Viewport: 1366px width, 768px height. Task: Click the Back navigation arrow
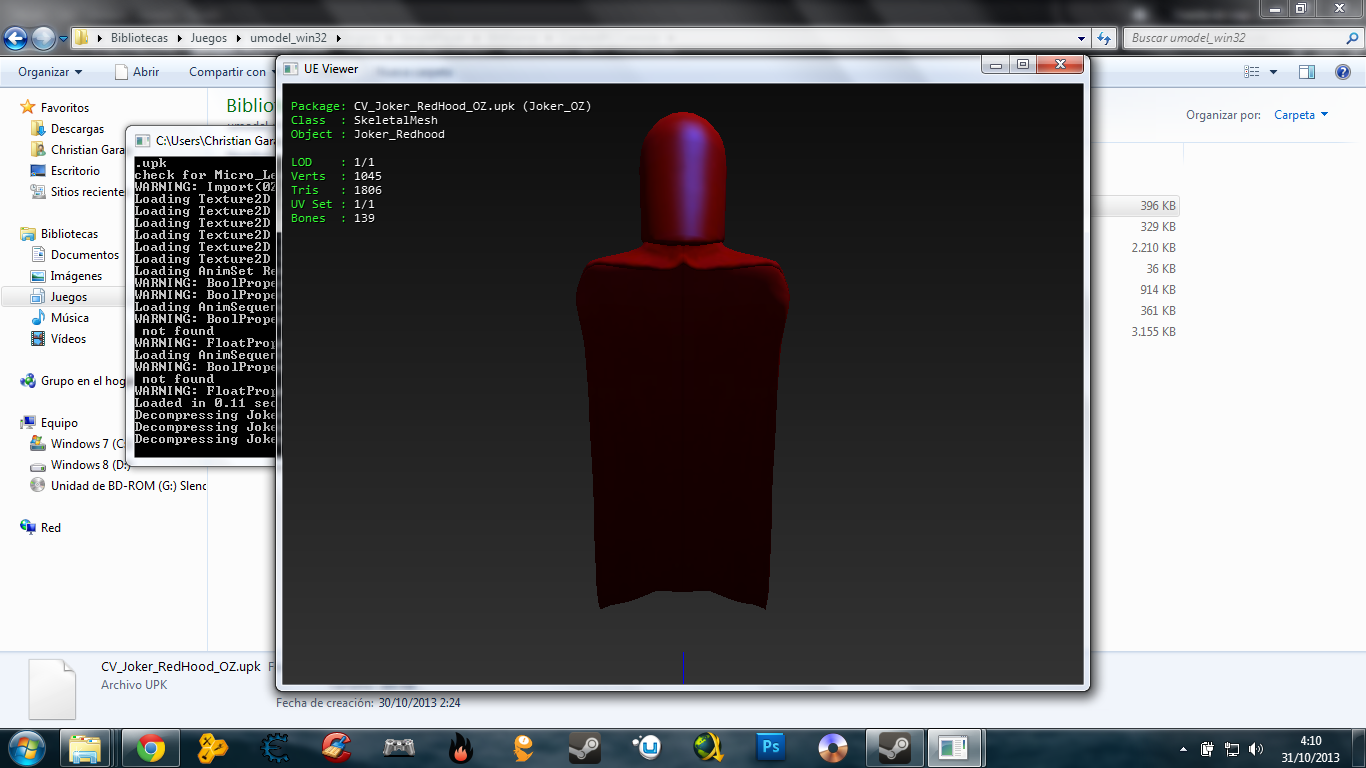tap(16, 38)
